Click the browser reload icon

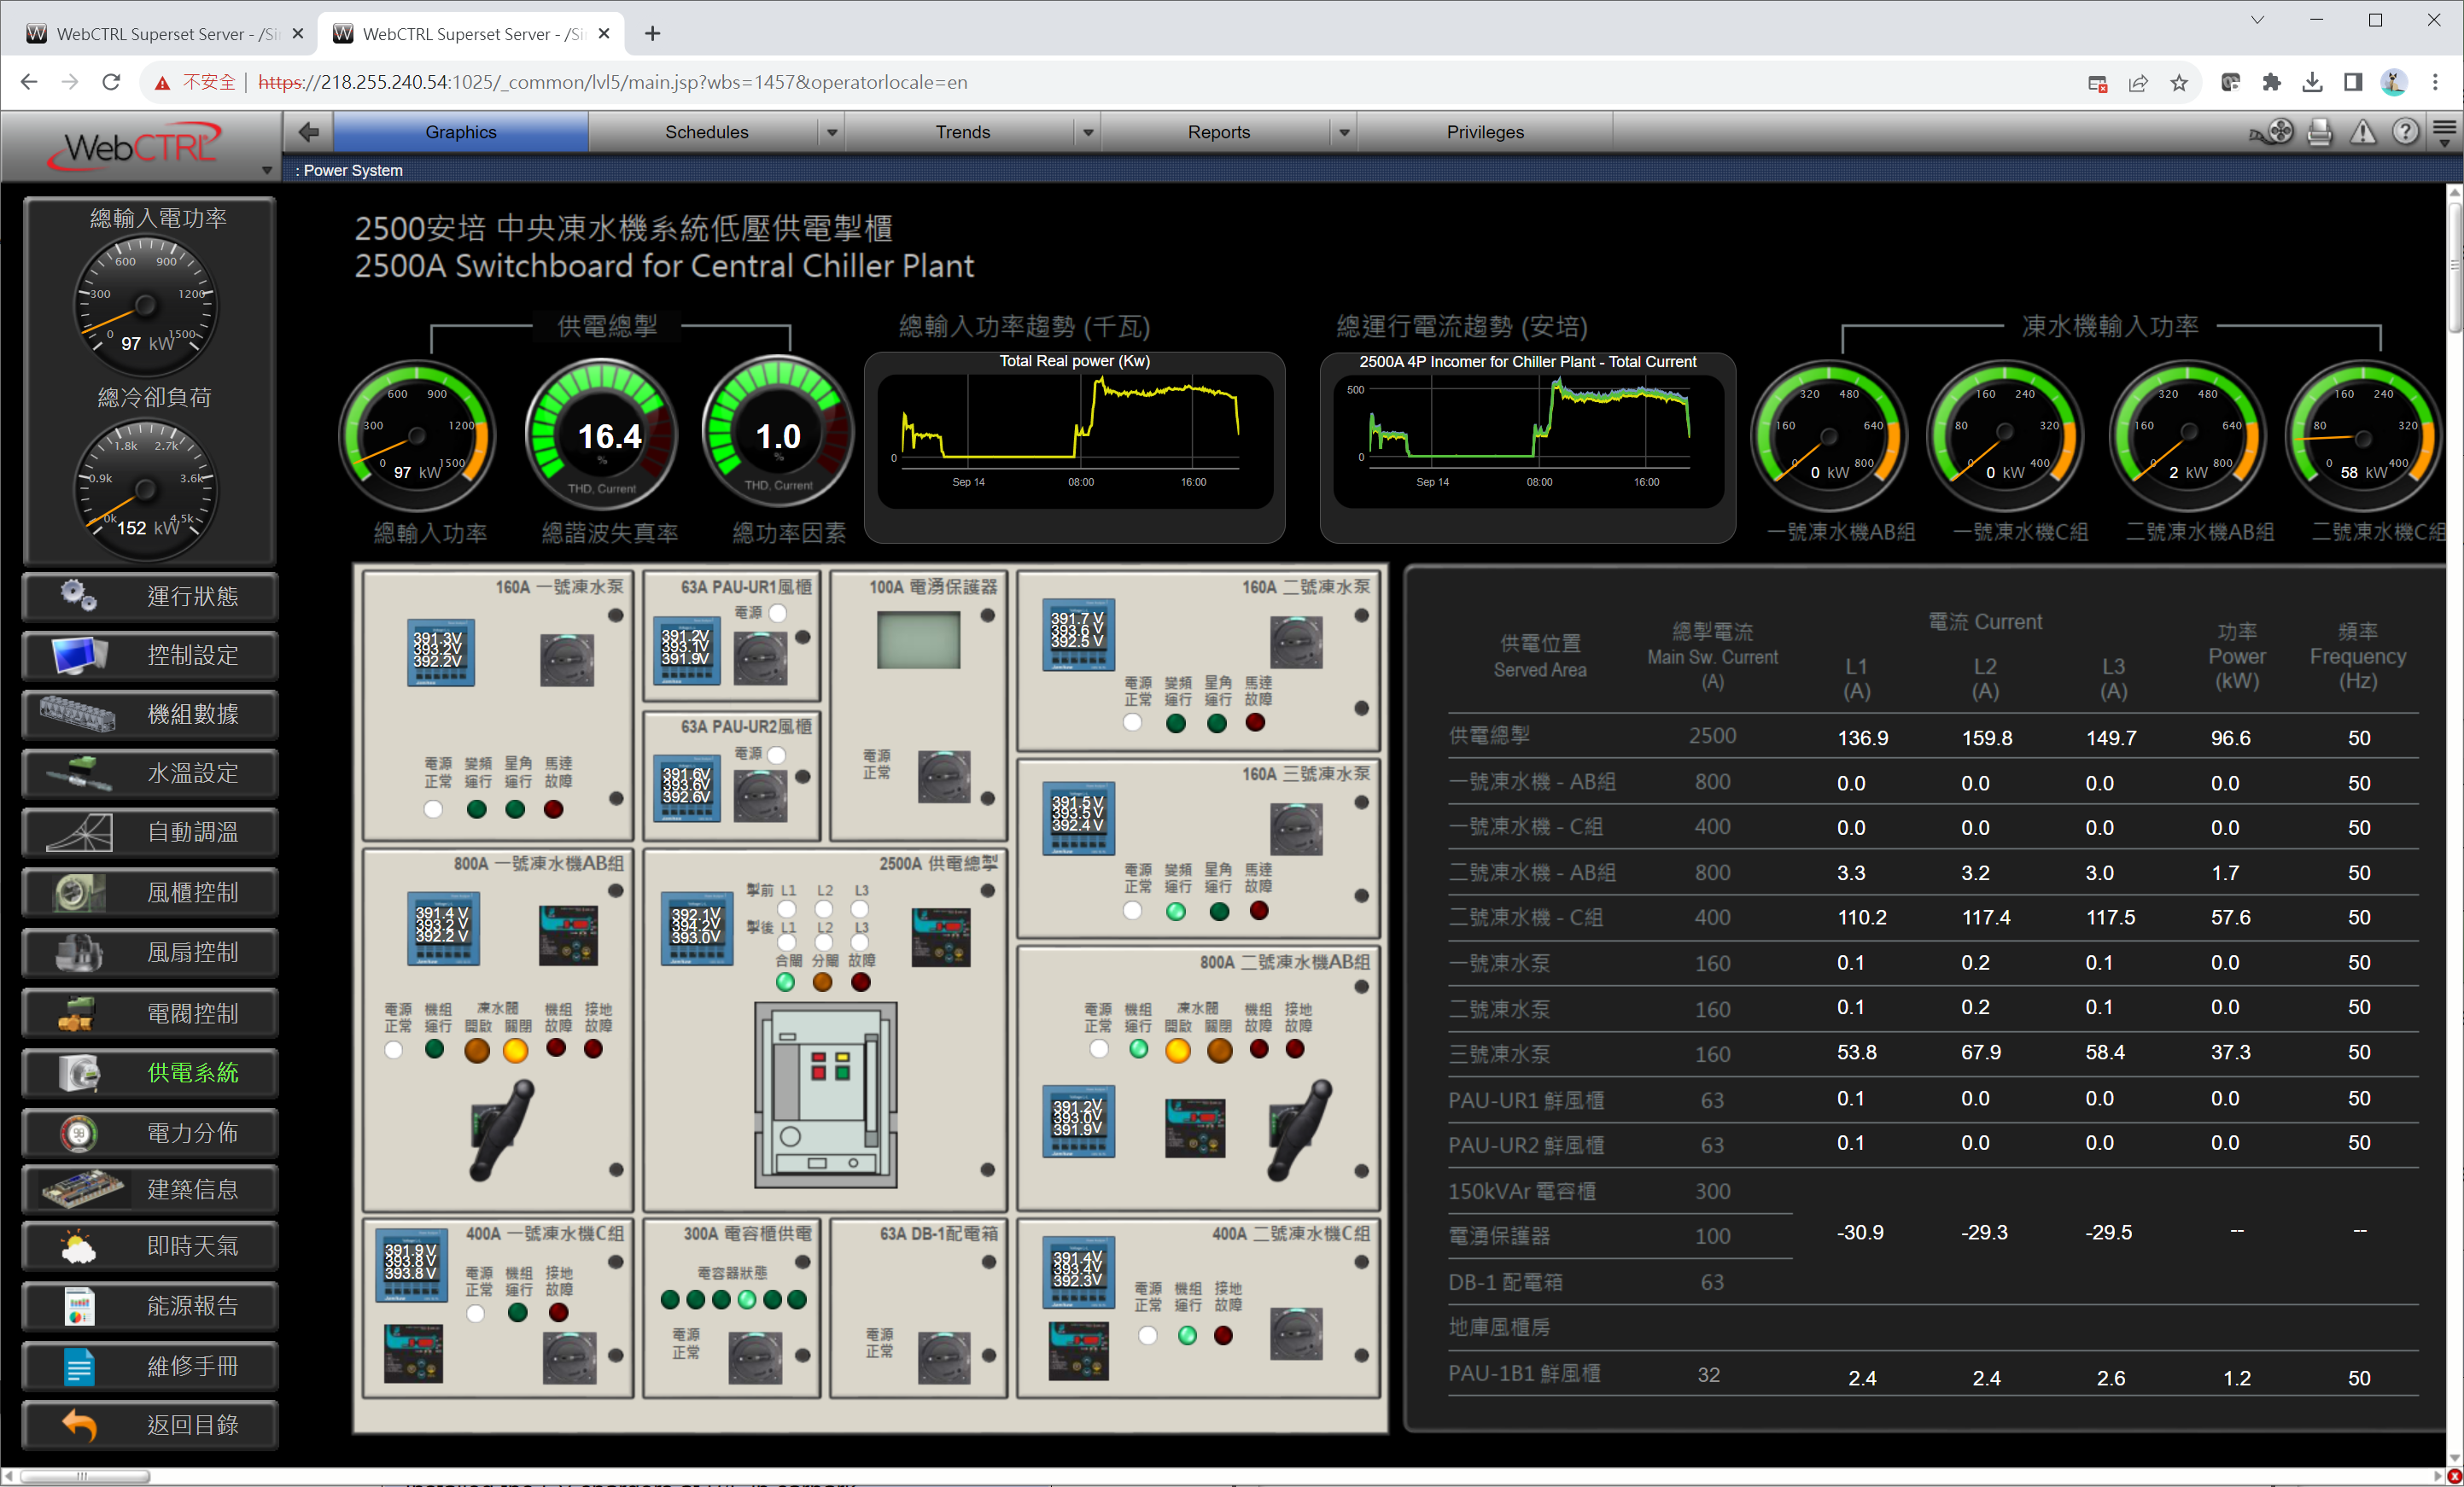tap(111, 82)
